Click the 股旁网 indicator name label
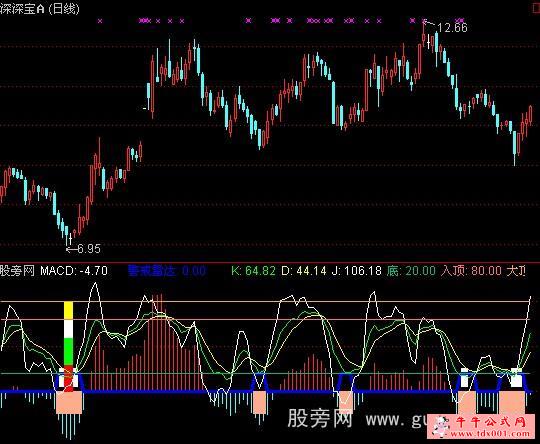Image resolution: width=540 pixels, height=444 pixels. pyautogui.click(x=17, y=271)
